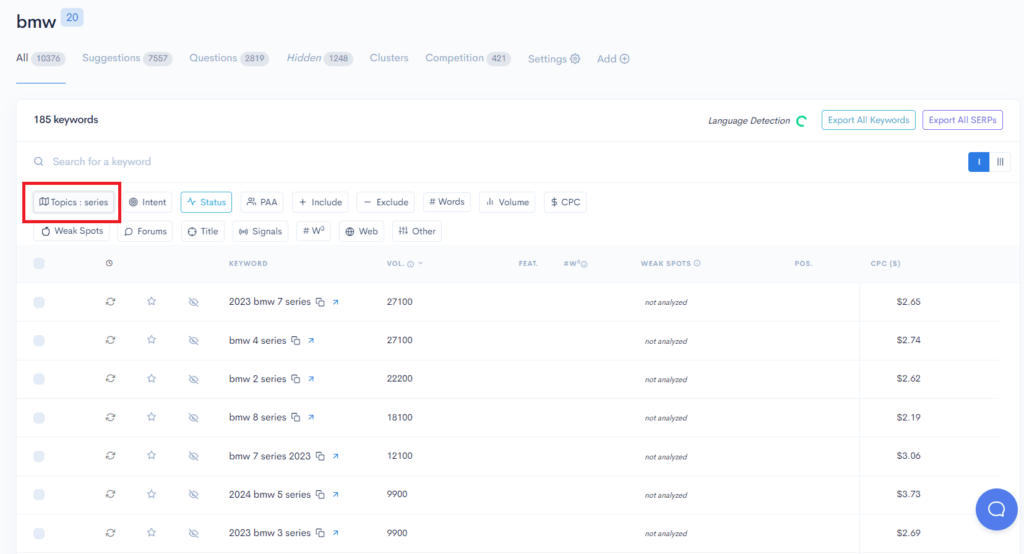Sort by volume using VOL. header arrow
The width and height of the screenshot is (1024, 554).
pos(421,263)
